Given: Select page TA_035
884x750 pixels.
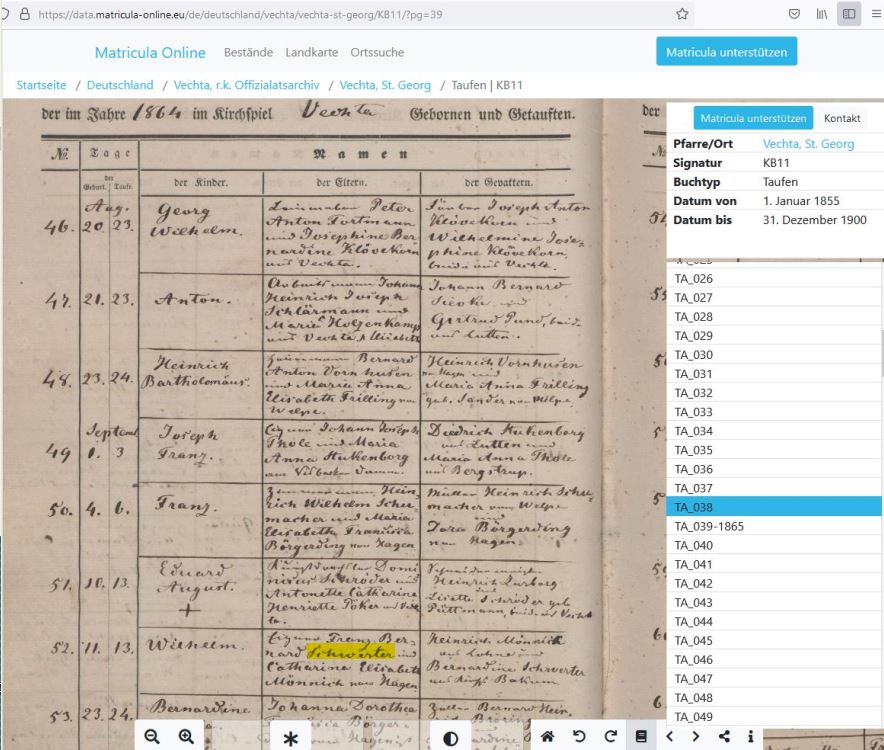Looking at the screenshot, I should tap(774, 450).
